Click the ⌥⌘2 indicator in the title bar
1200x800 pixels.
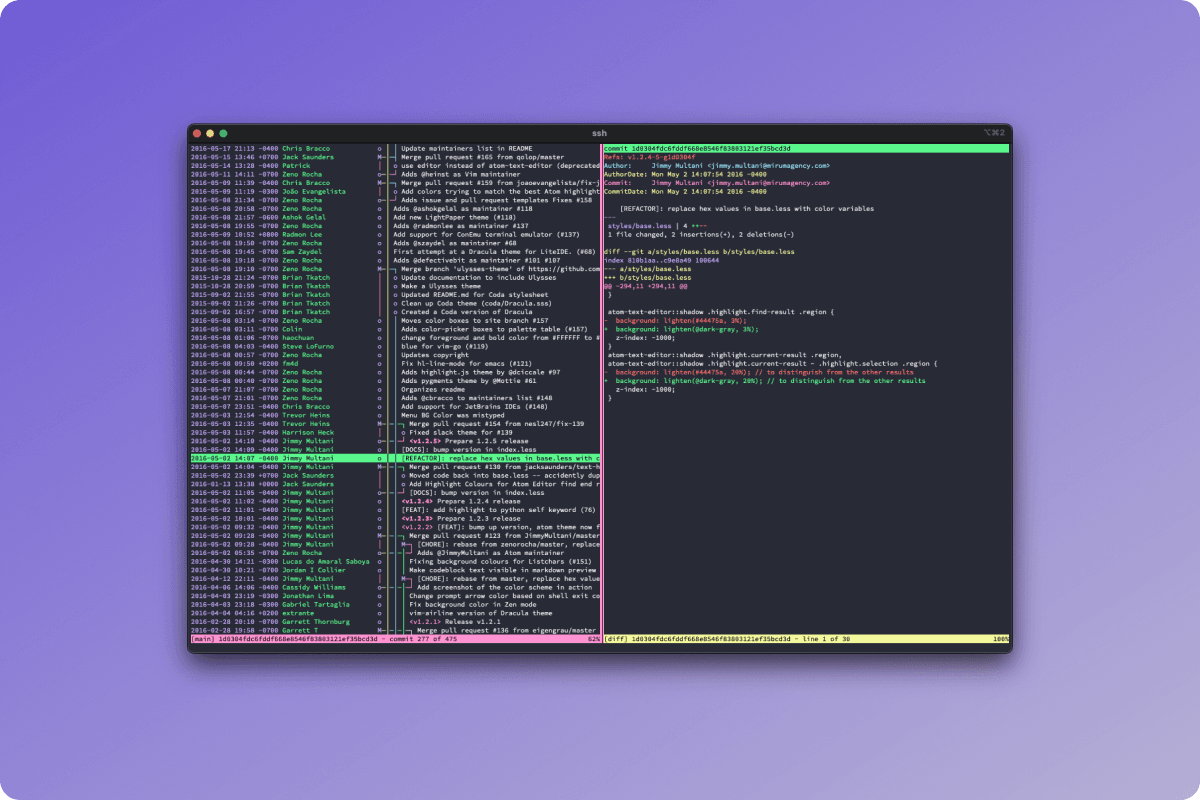(x=995, y=131)
